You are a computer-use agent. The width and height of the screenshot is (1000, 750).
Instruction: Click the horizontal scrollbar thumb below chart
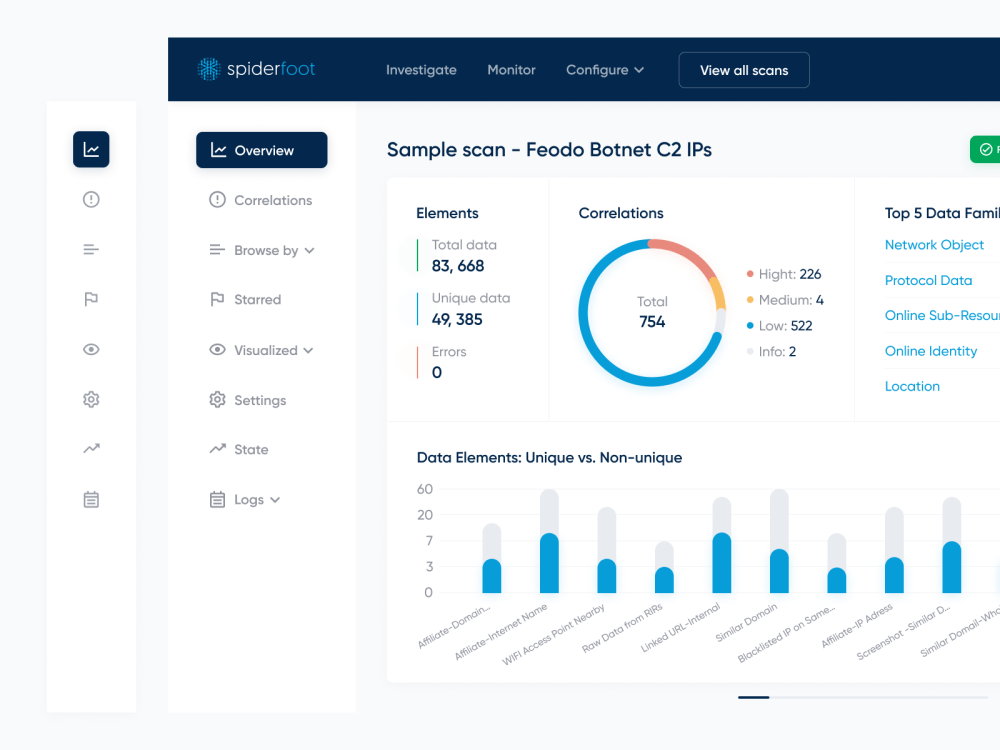tap(754, 697)
